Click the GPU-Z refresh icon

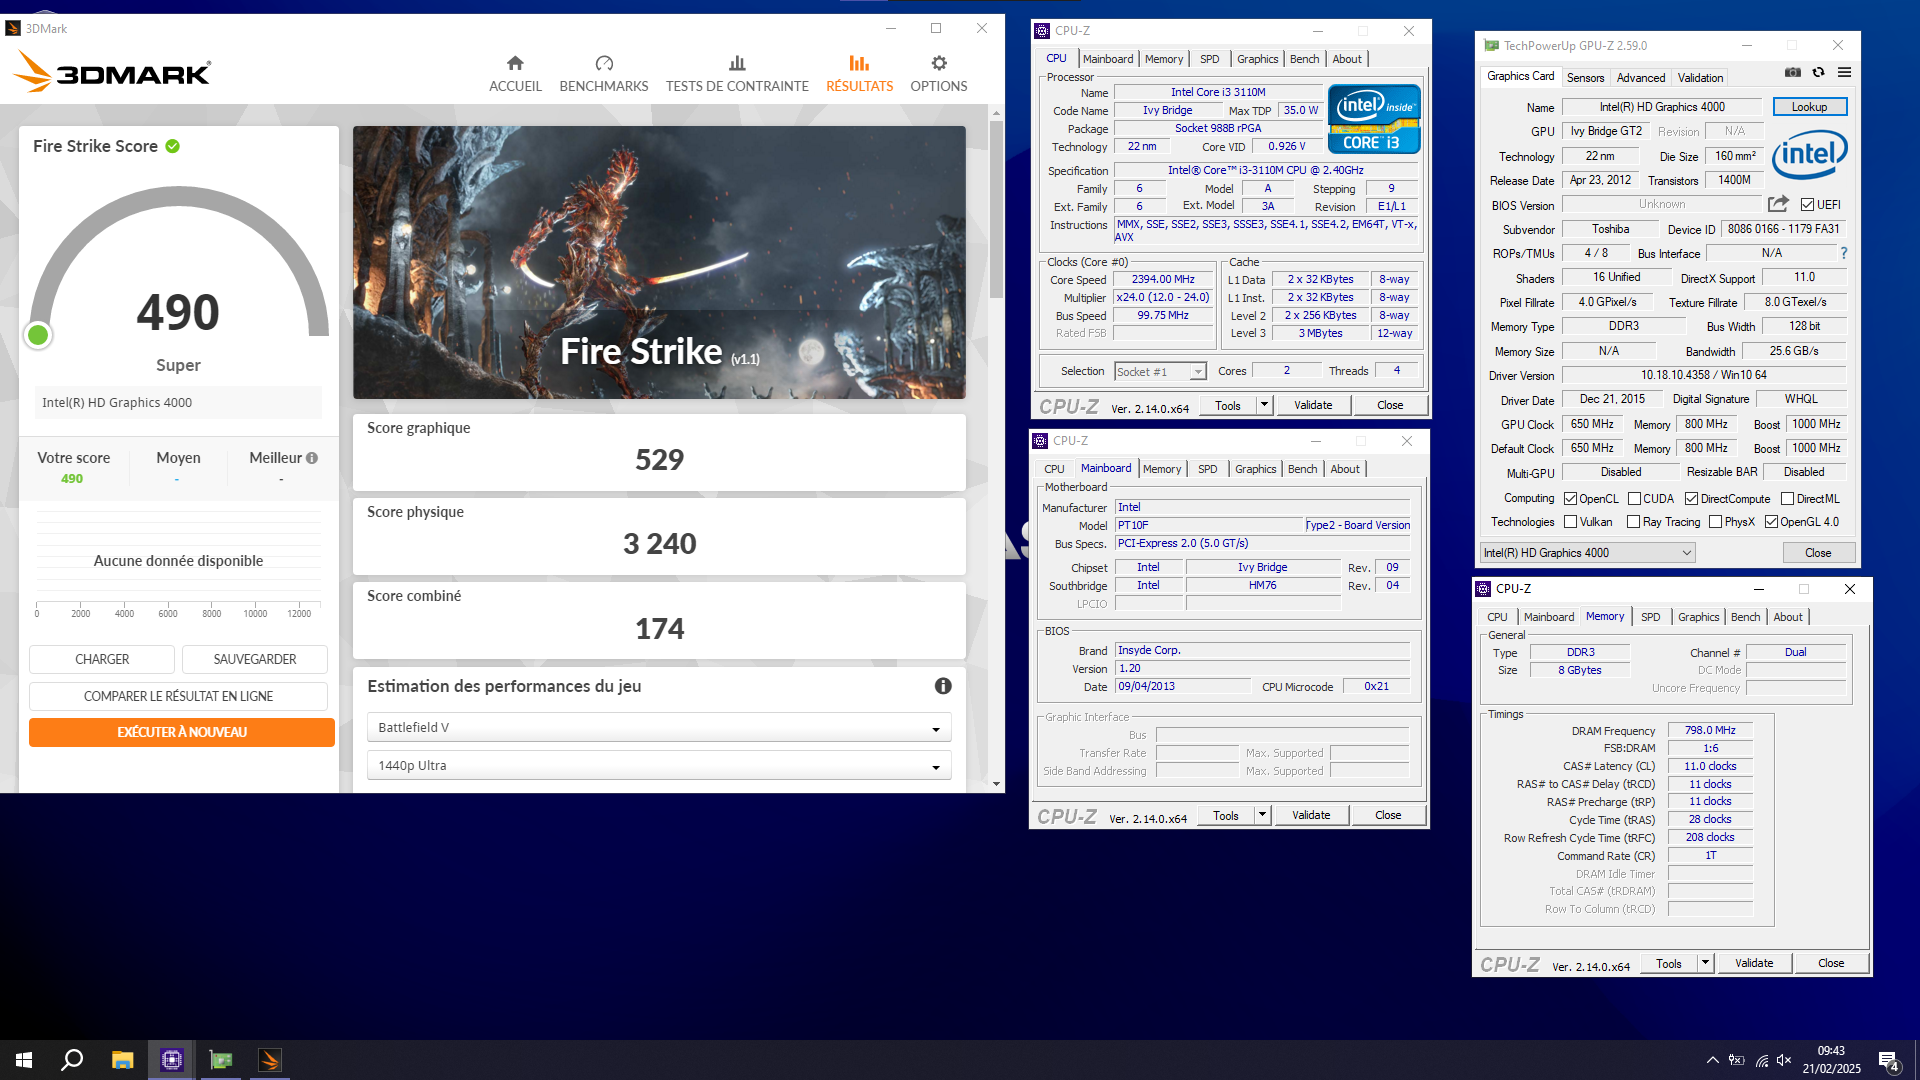point(1819,72)
